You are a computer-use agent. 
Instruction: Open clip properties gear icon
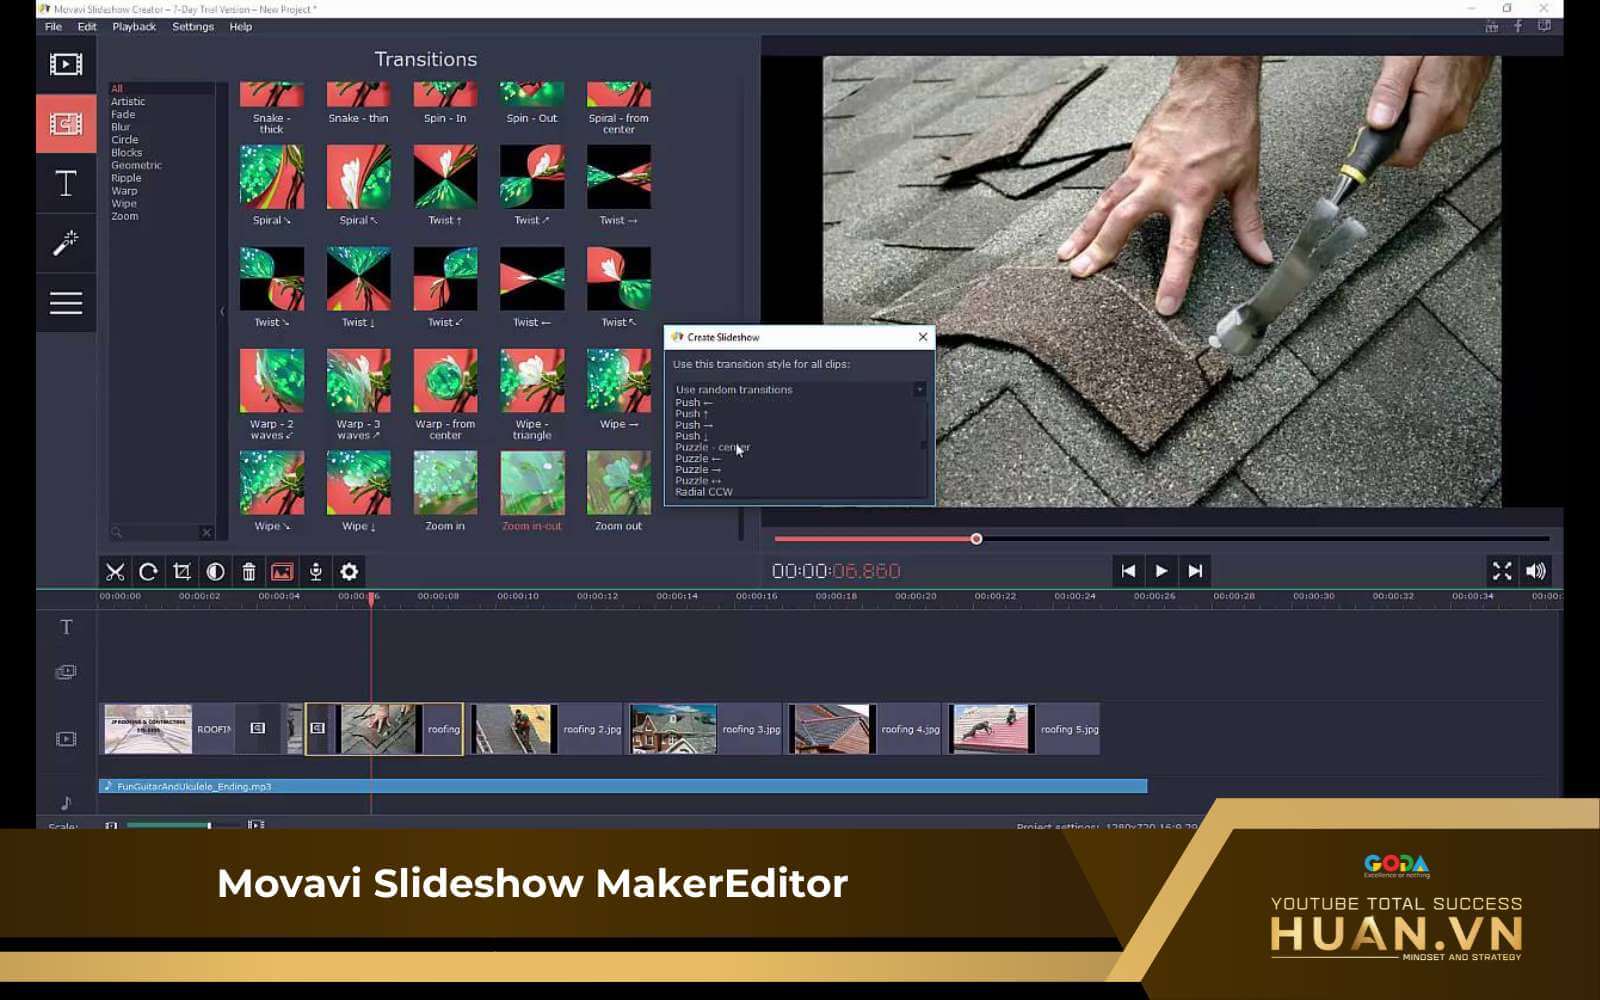click(x=349, y=572)
